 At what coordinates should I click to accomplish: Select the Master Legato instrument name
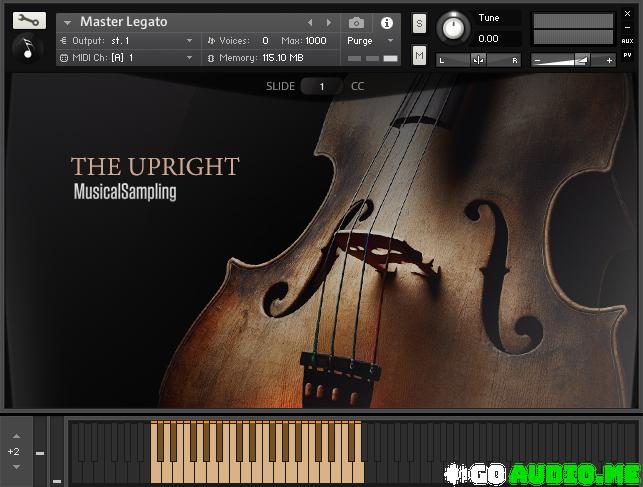tap(123, 22)
